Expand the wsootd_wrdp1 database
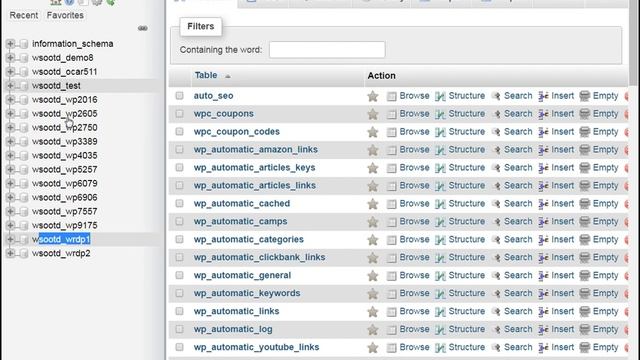 [10, 239]
